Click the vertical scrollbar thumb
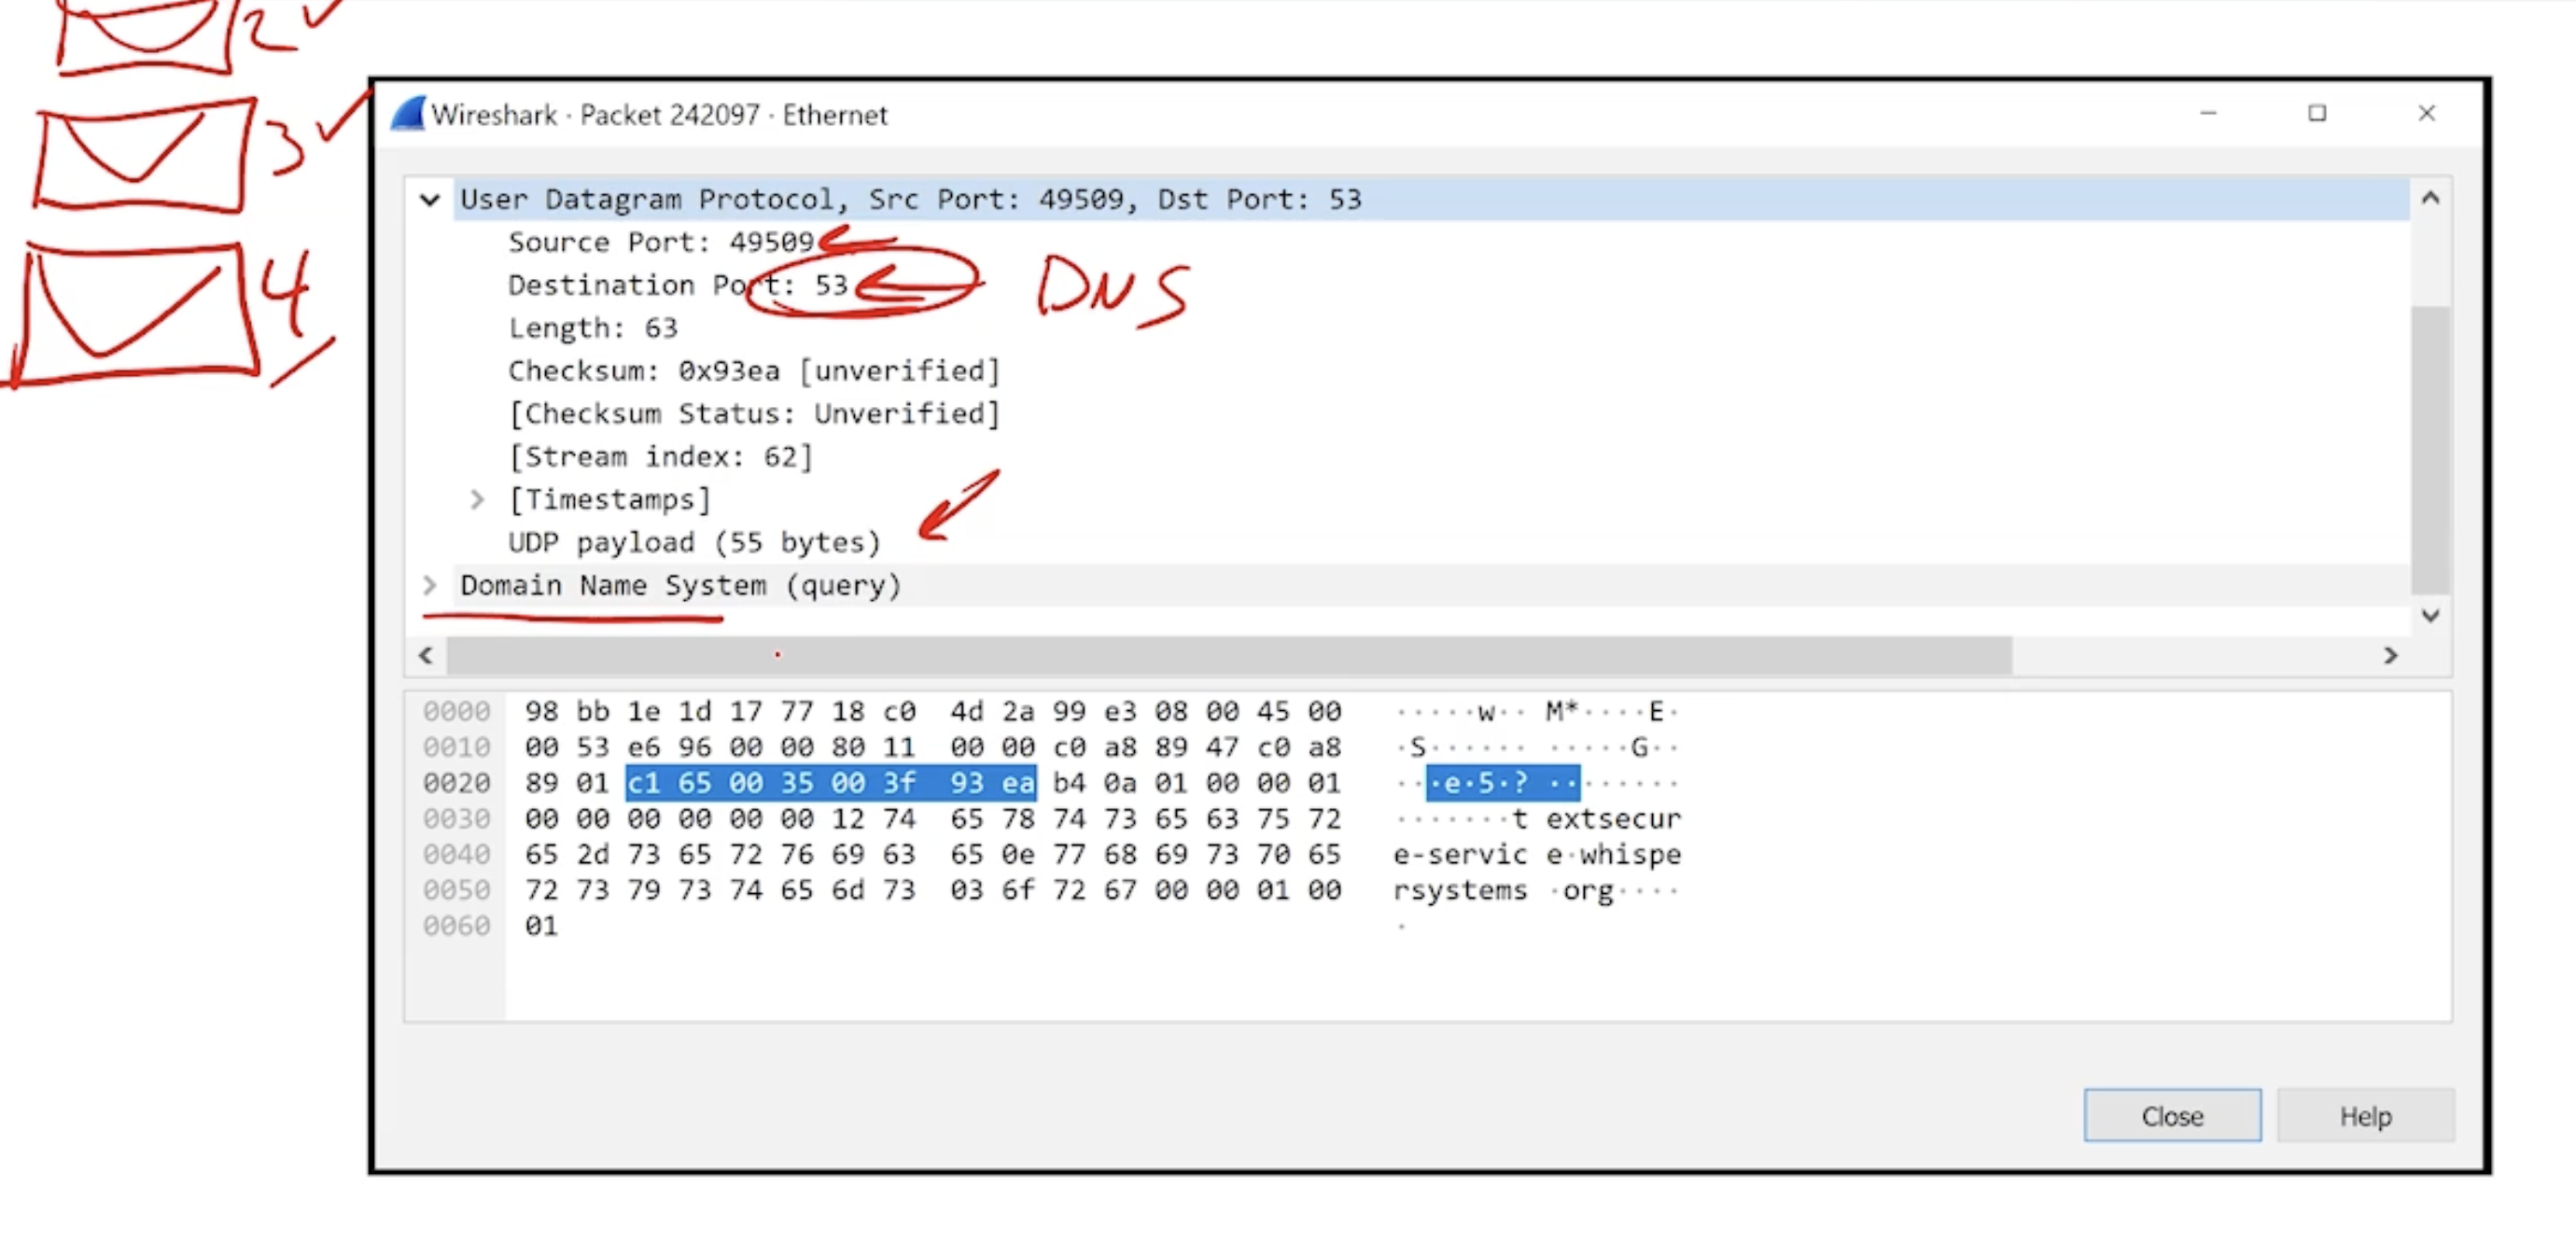This screenshot has width=2576, height=1256. tap(2430, 450)
